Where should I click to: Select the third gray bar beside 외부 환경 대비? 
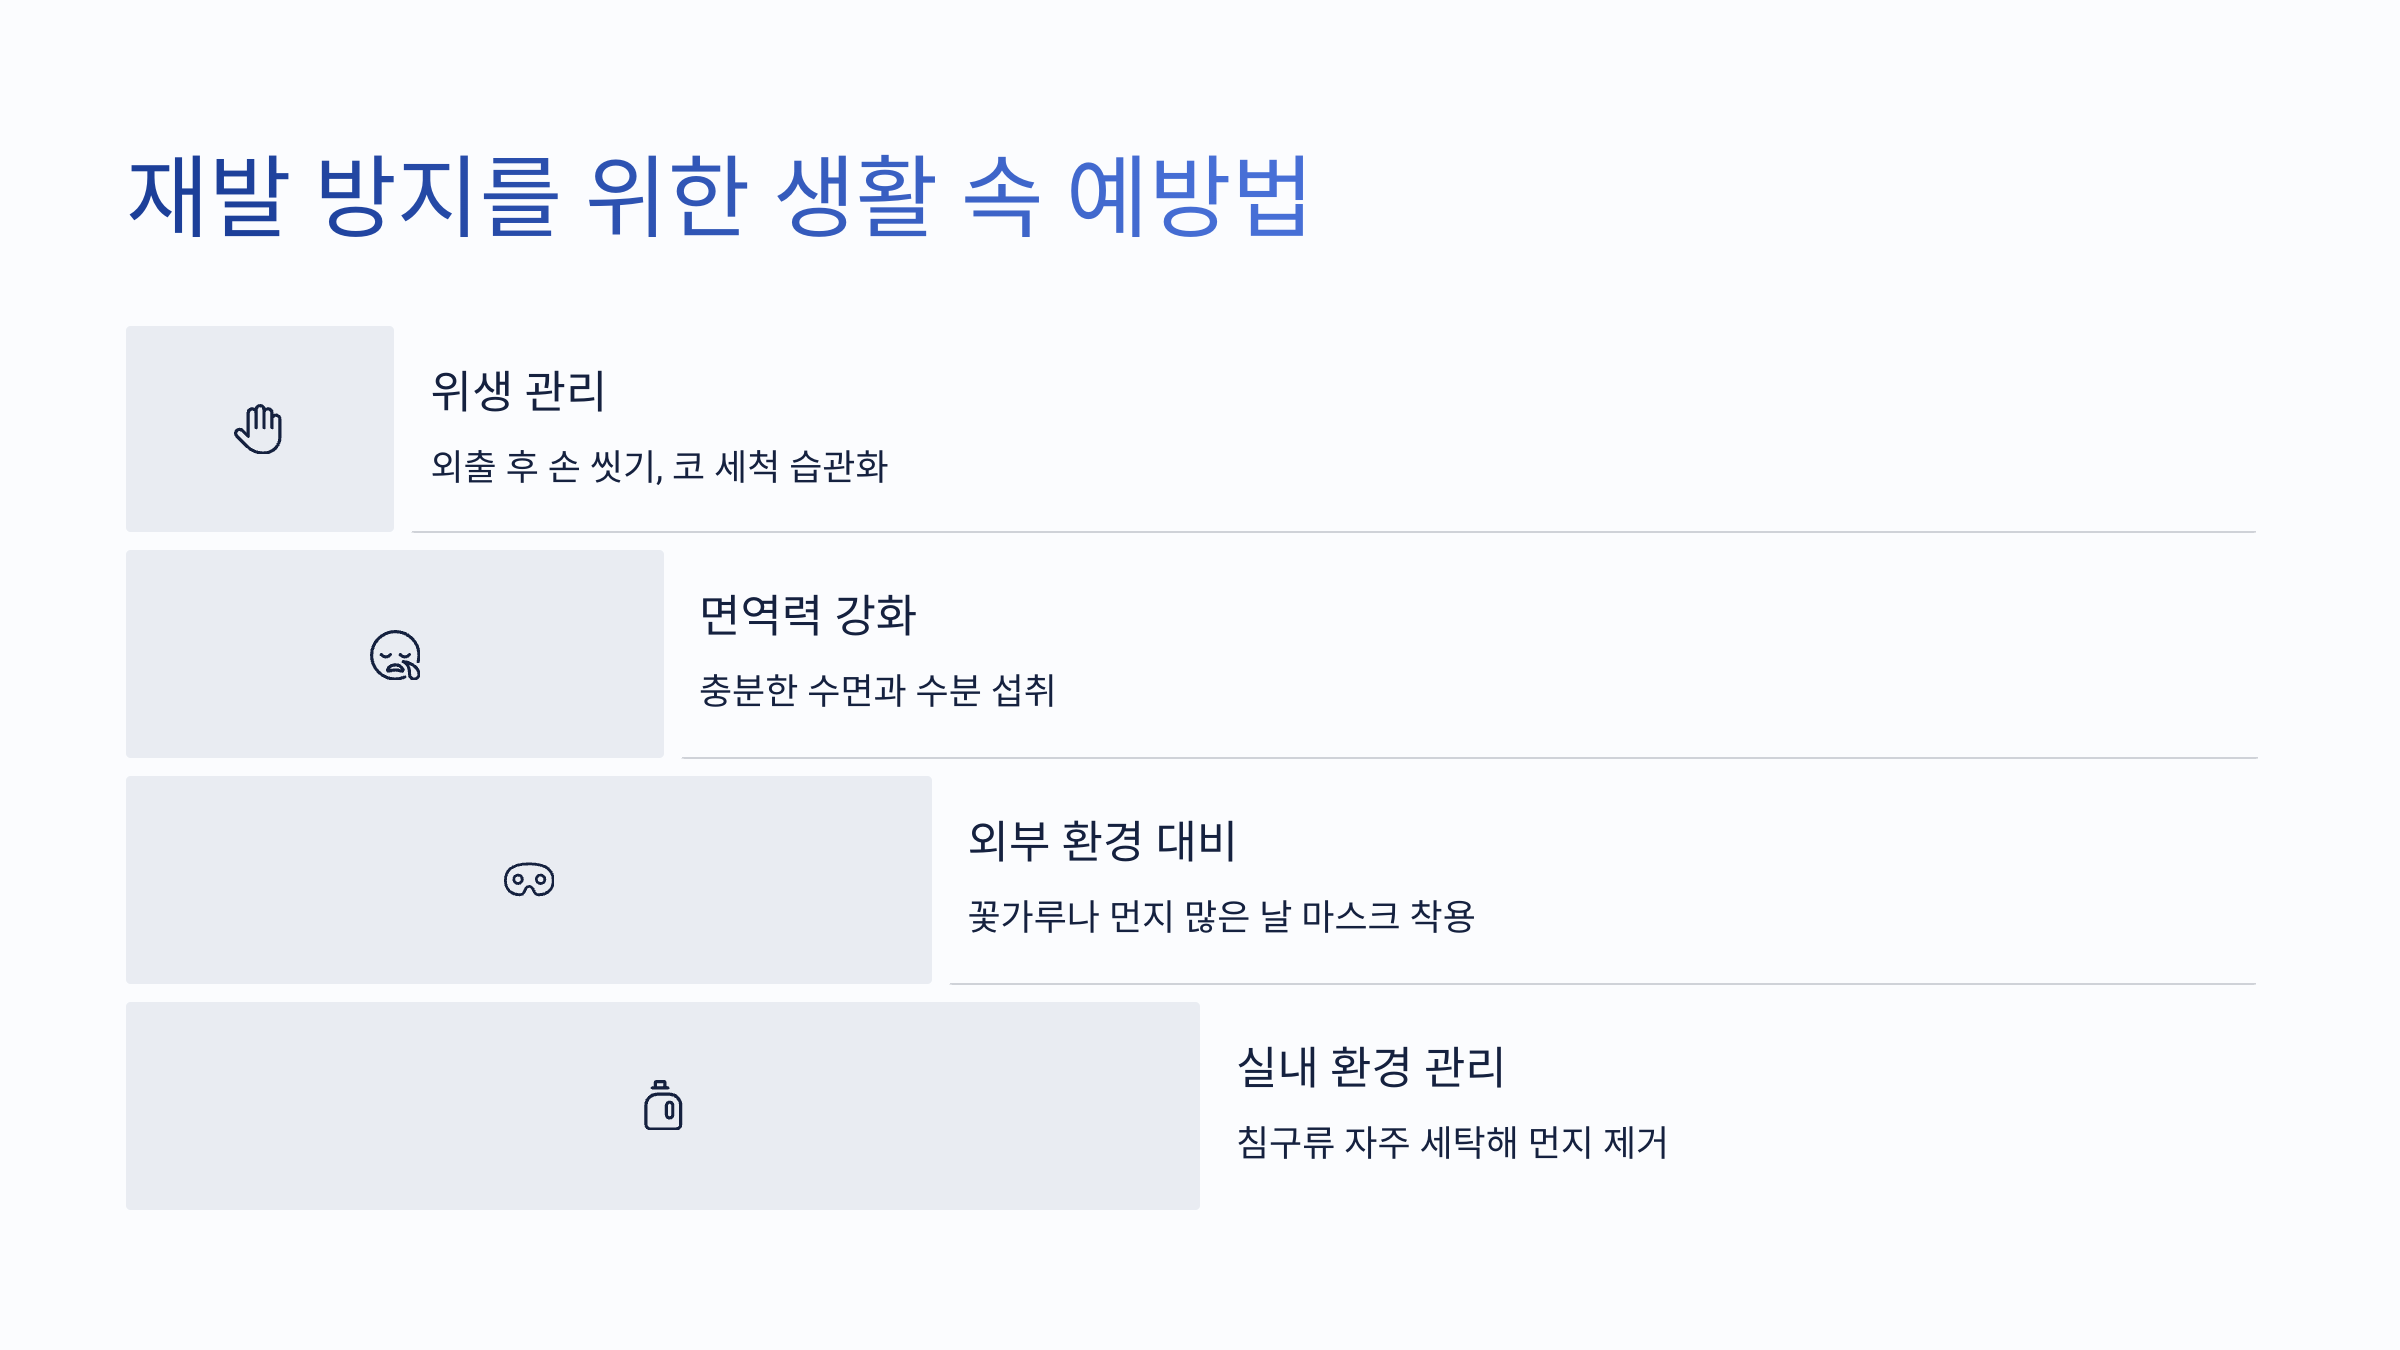[x=529, y=880]
